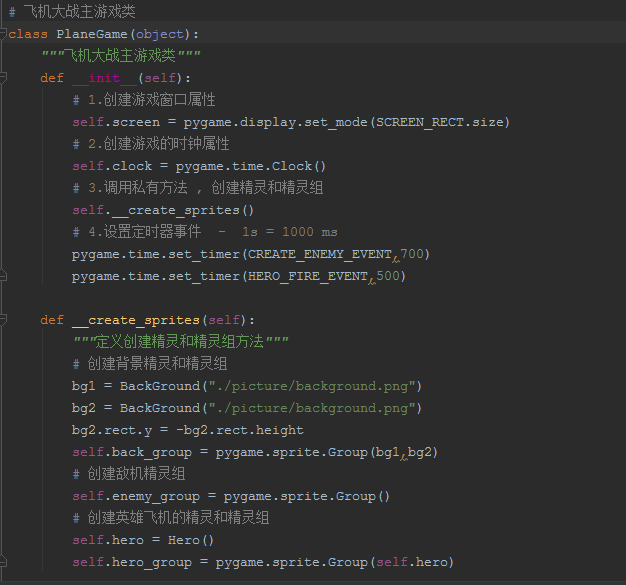Click 'SCREEN_RECT.size' argument
The width and height of the screenshot is (626, 585).
(x=440, y=122)
